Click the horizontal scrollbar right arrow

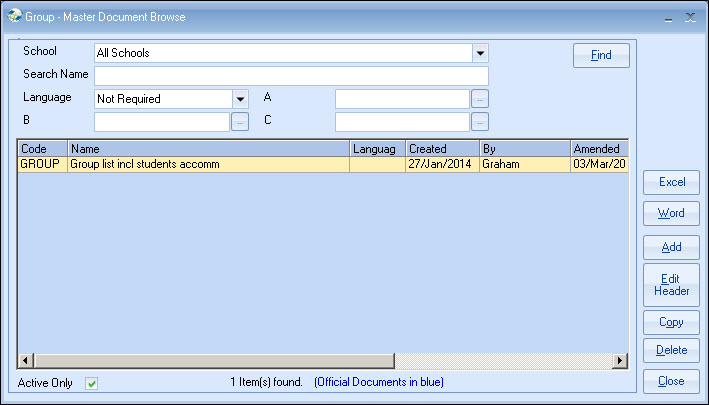pos(620,360)
